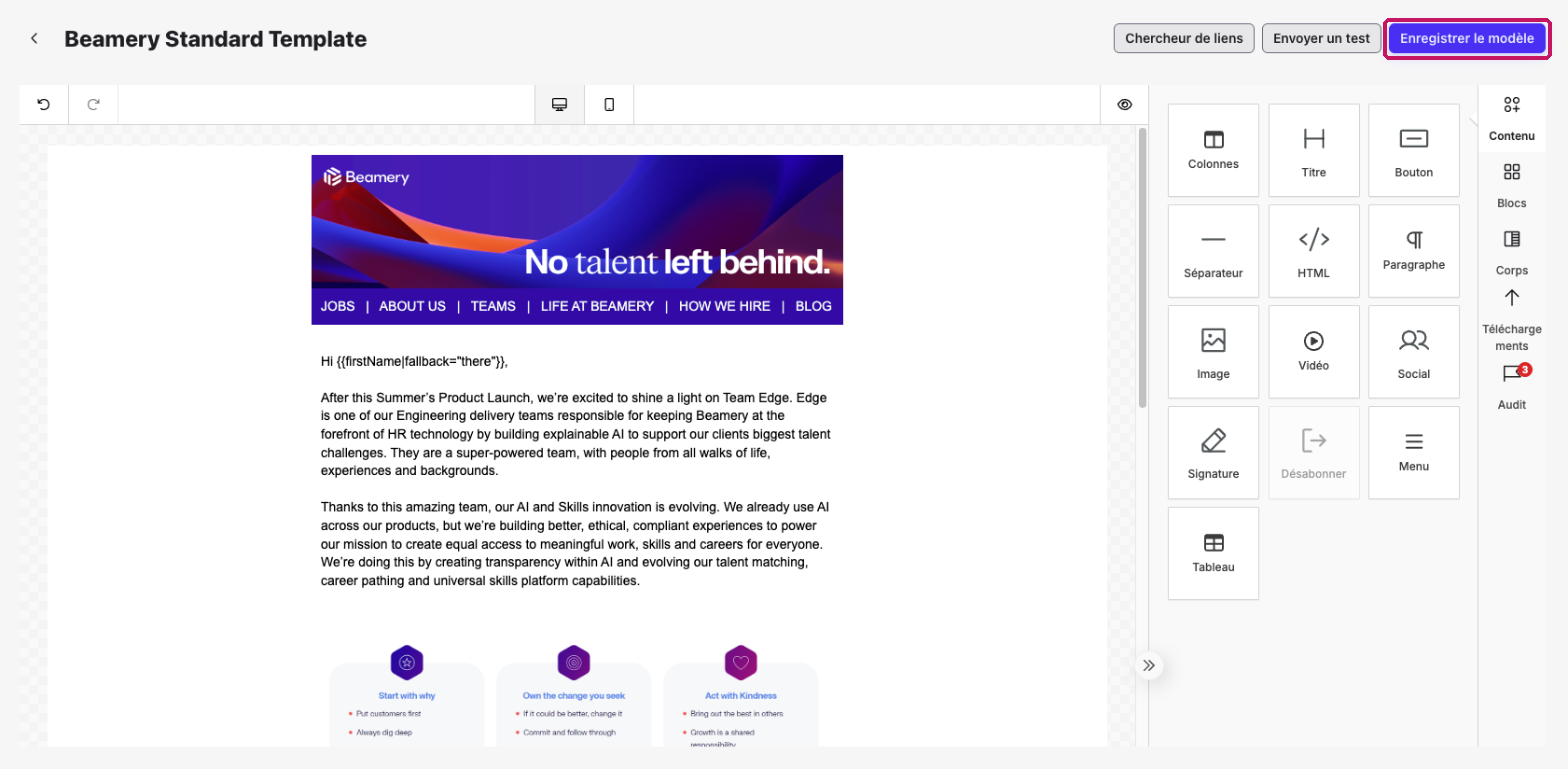Select the Tableau content block
The image size is (1568, 769).
(1213, 553)
